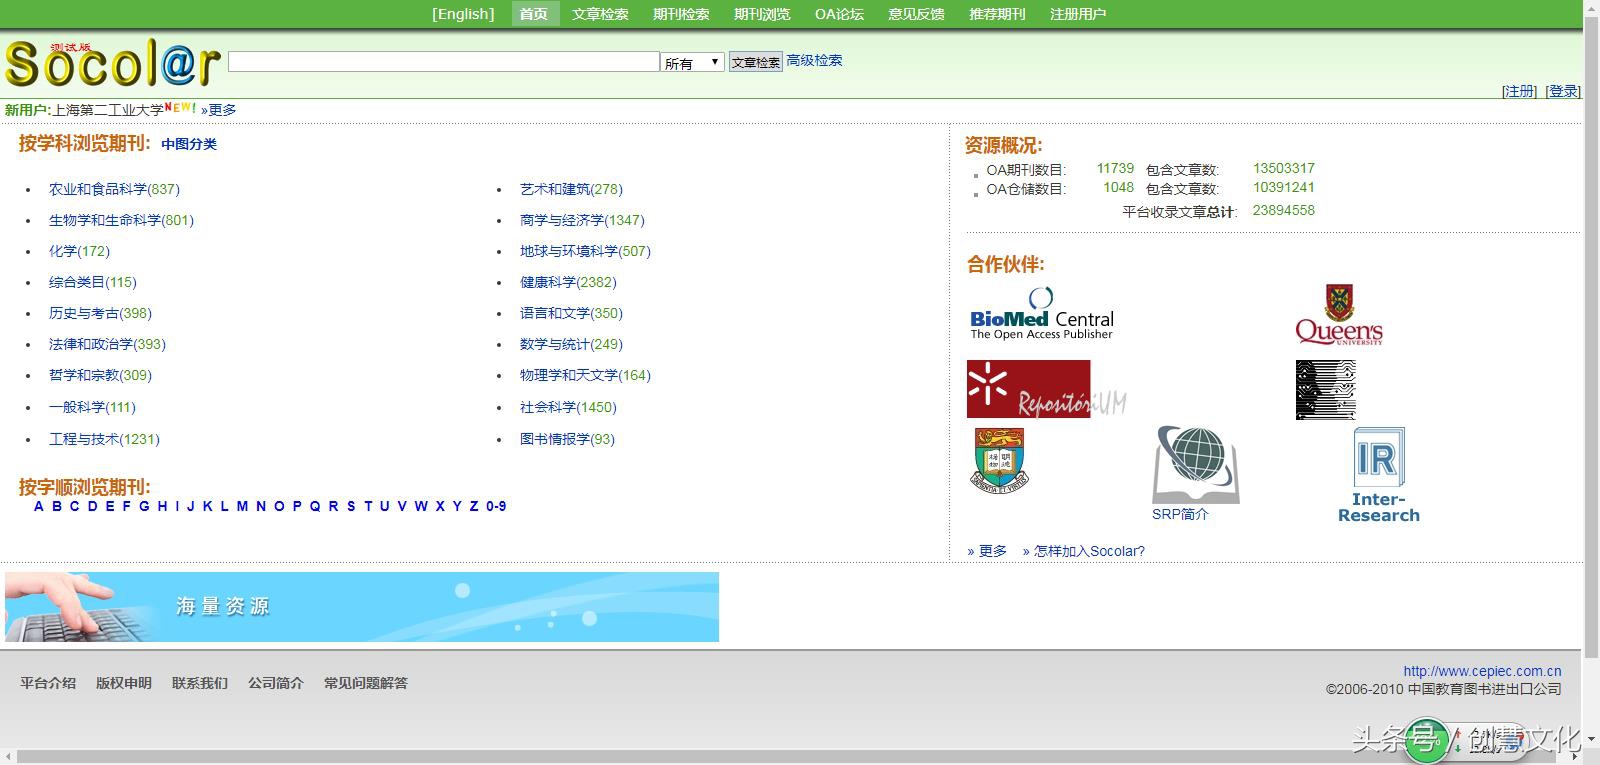Switch to the [English] version

point(463,14)
